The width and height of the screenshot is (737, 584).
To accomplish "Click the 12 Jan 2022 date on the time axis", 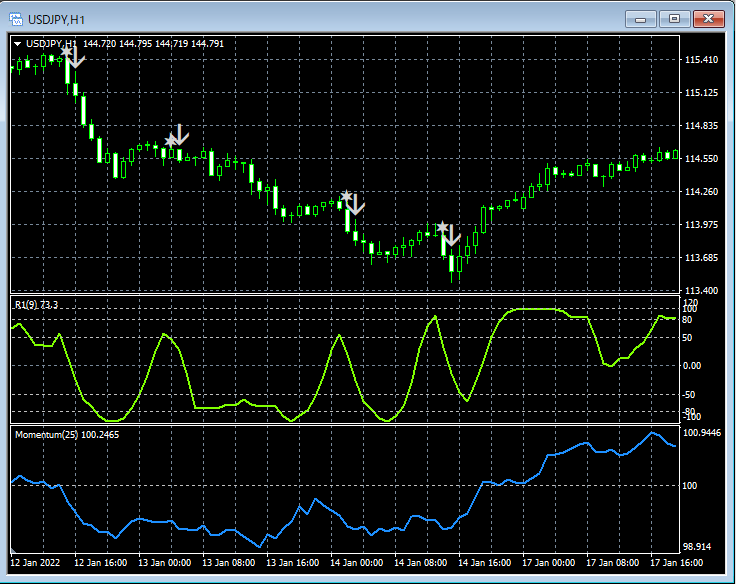I will tap(37, 563).
